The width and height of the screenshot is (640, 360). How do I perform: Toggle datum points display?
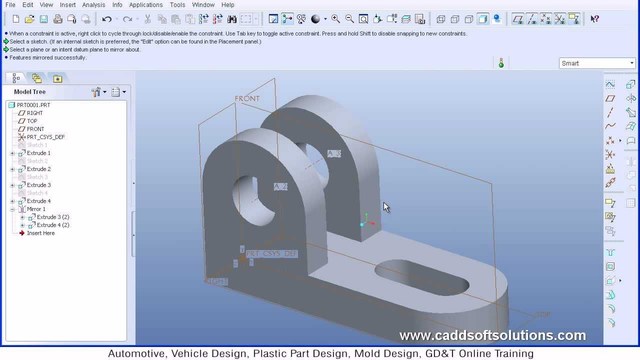tap(546, 19)
